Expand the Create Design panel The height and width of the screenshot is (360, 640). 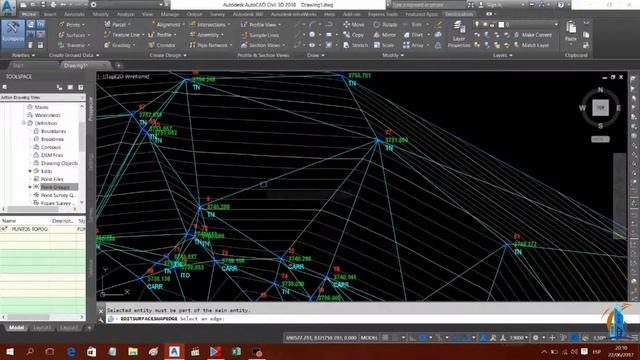click(168, 55)
